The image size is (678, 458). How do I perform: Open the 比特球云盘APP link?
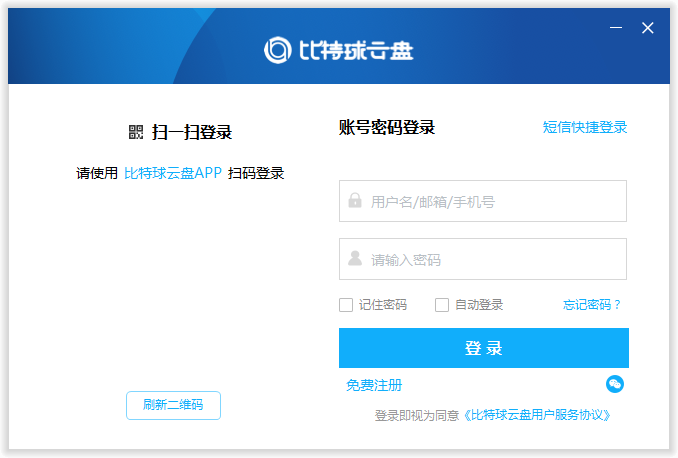coord(173,173)
